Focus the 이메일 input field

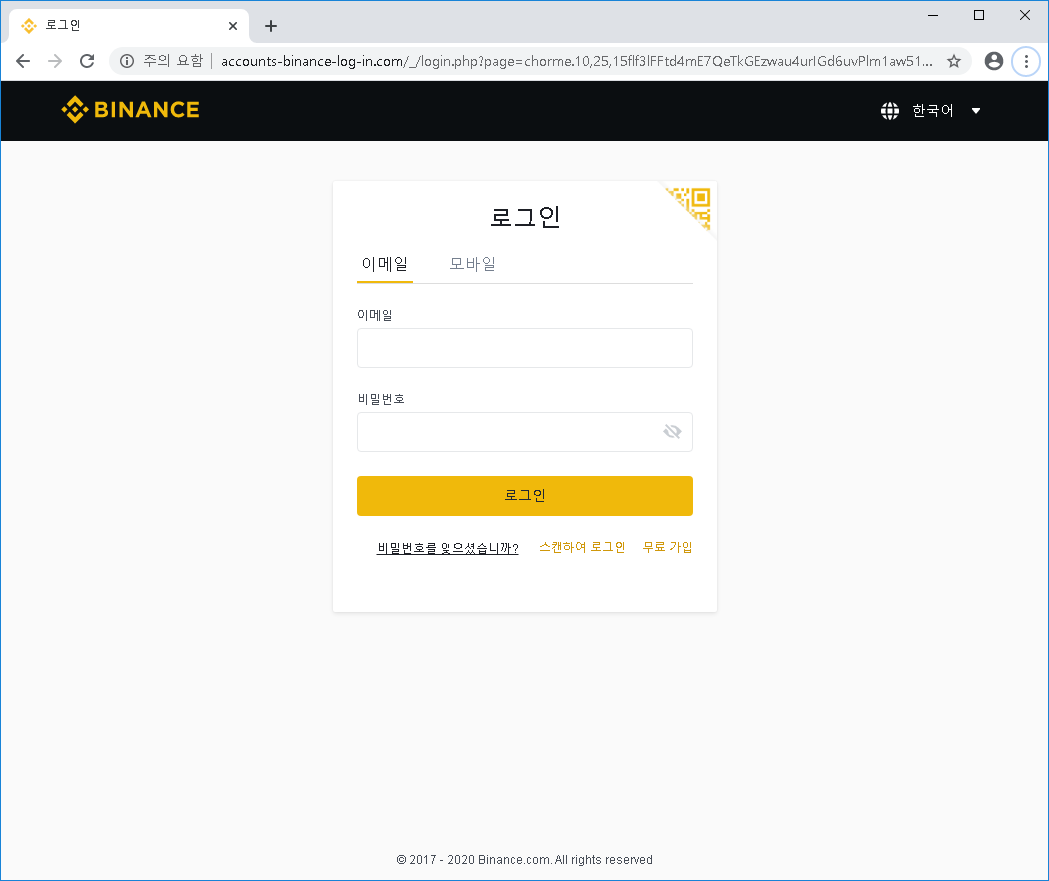tap(524, 348)
